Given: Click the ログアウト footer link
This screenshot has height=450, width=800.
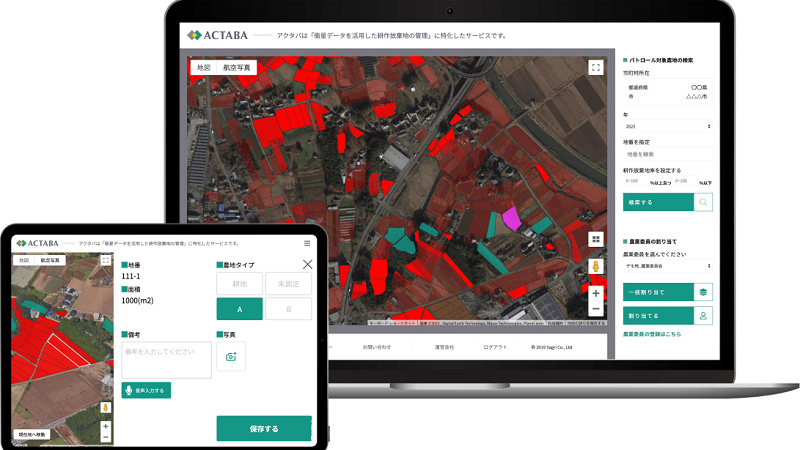Looking at the screenshot, I should coord(495,347).
